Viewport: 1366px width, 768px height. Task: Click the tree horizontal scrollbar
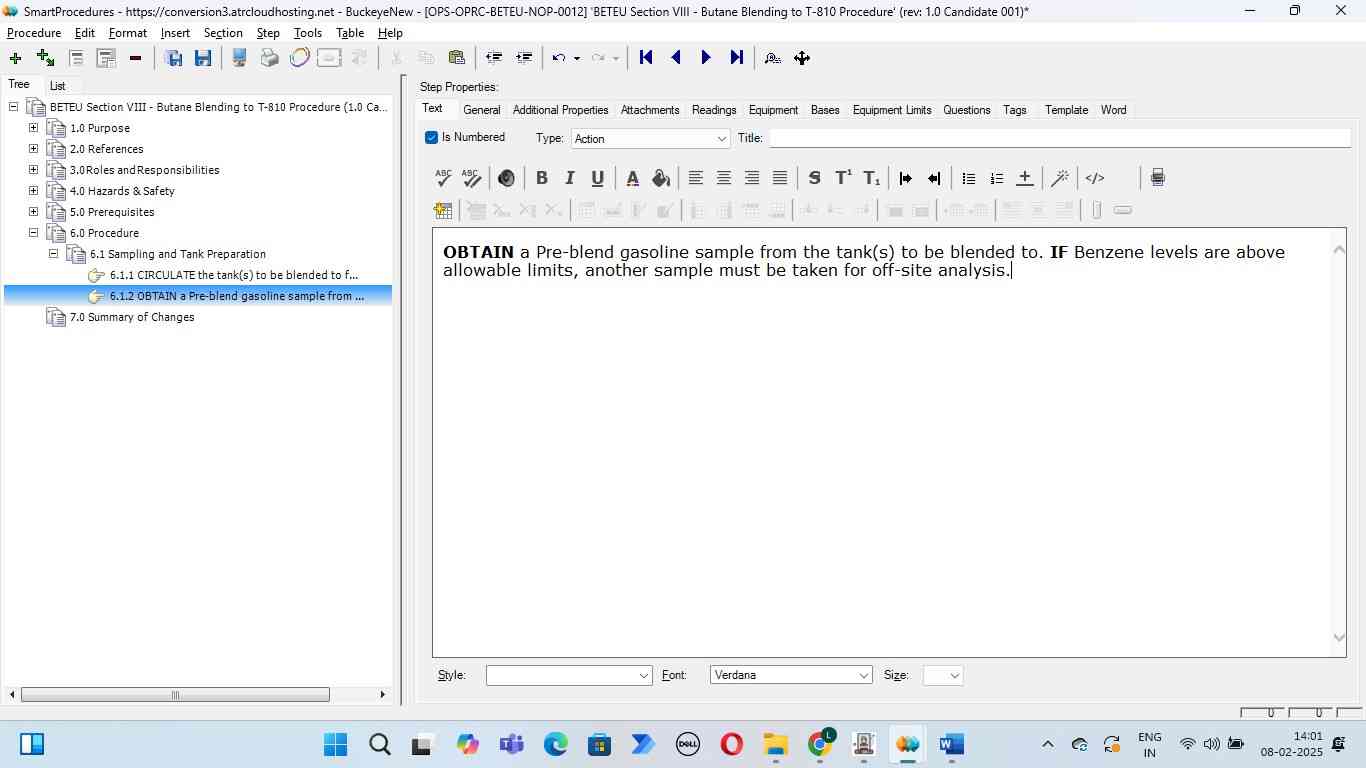pyautogui.click(x=175, y=695)
